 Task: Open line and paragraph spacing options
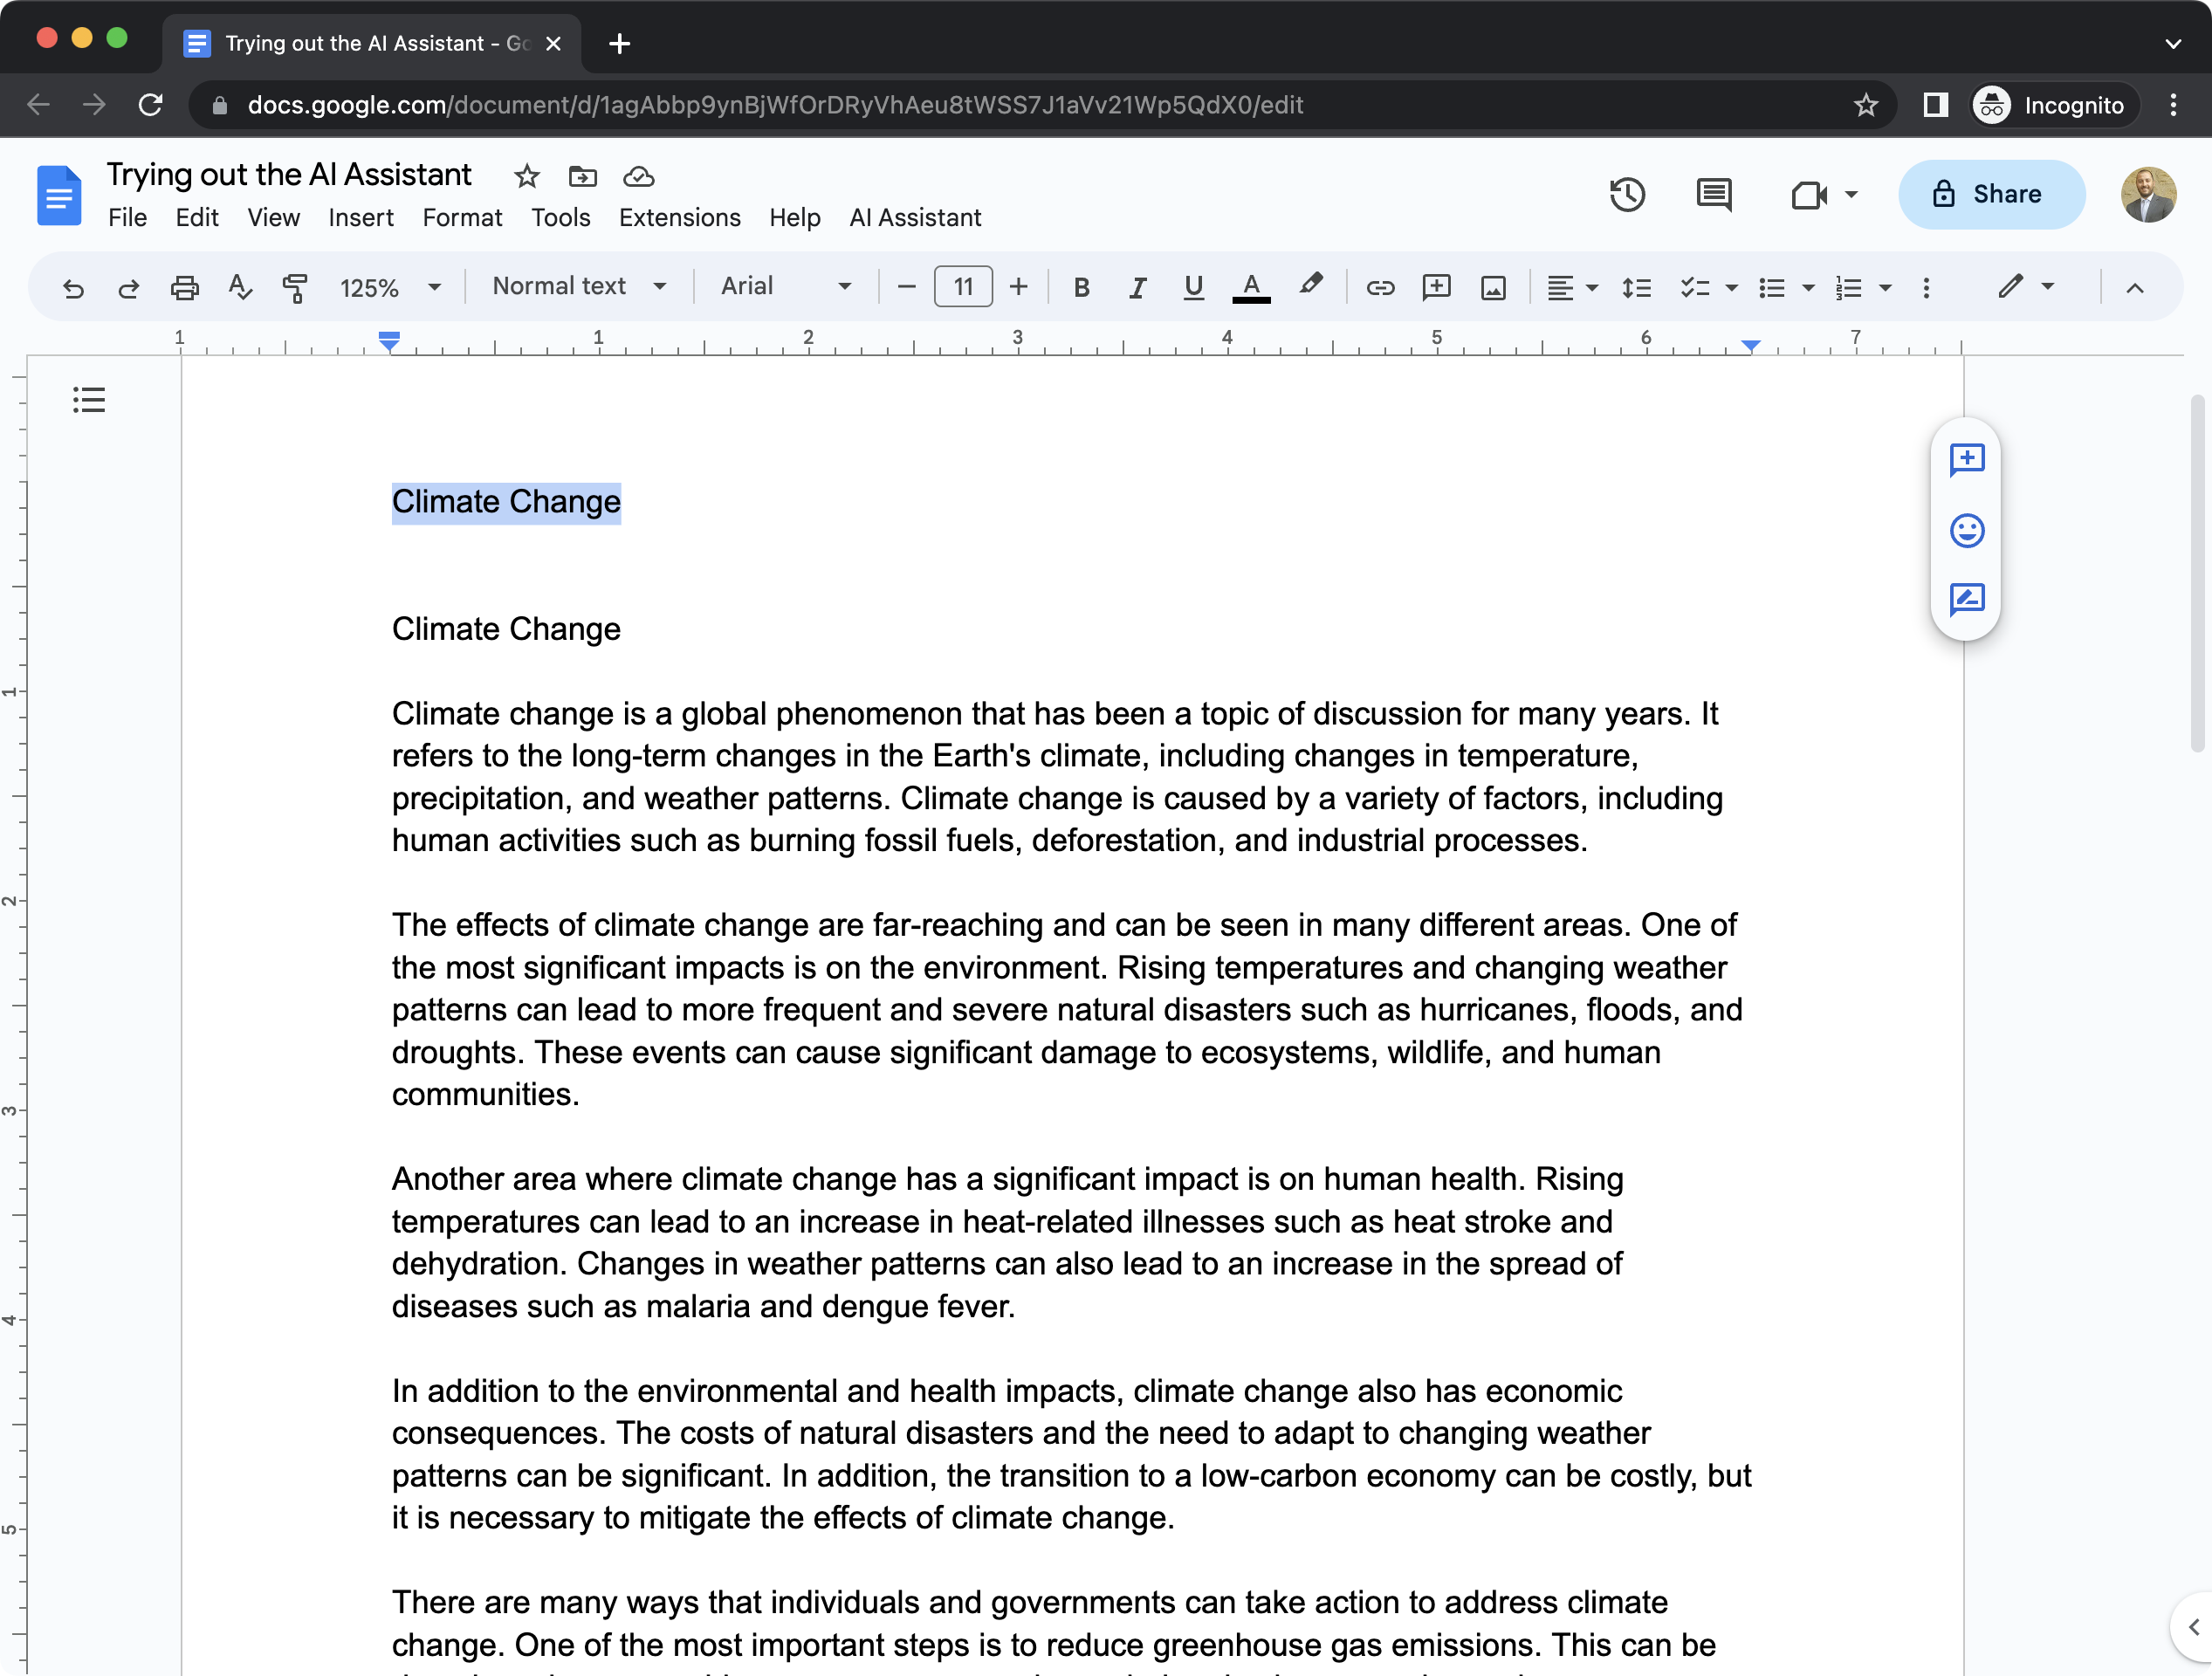[x=1636, y=288]
